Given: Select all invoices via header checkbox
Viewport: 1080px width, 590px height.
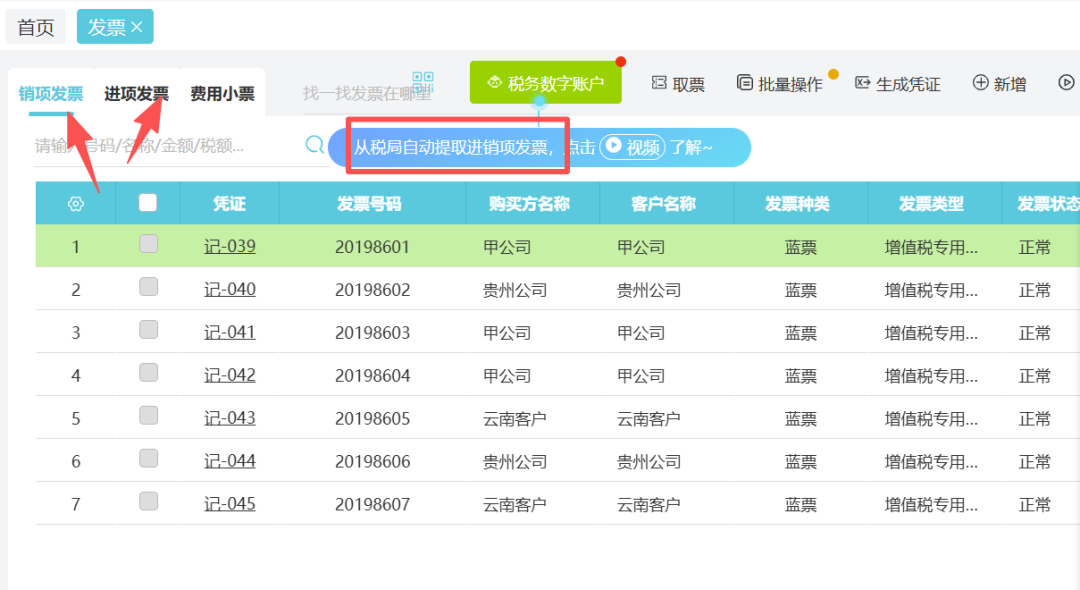Looking at the screenshot, I should click(148, 202).
